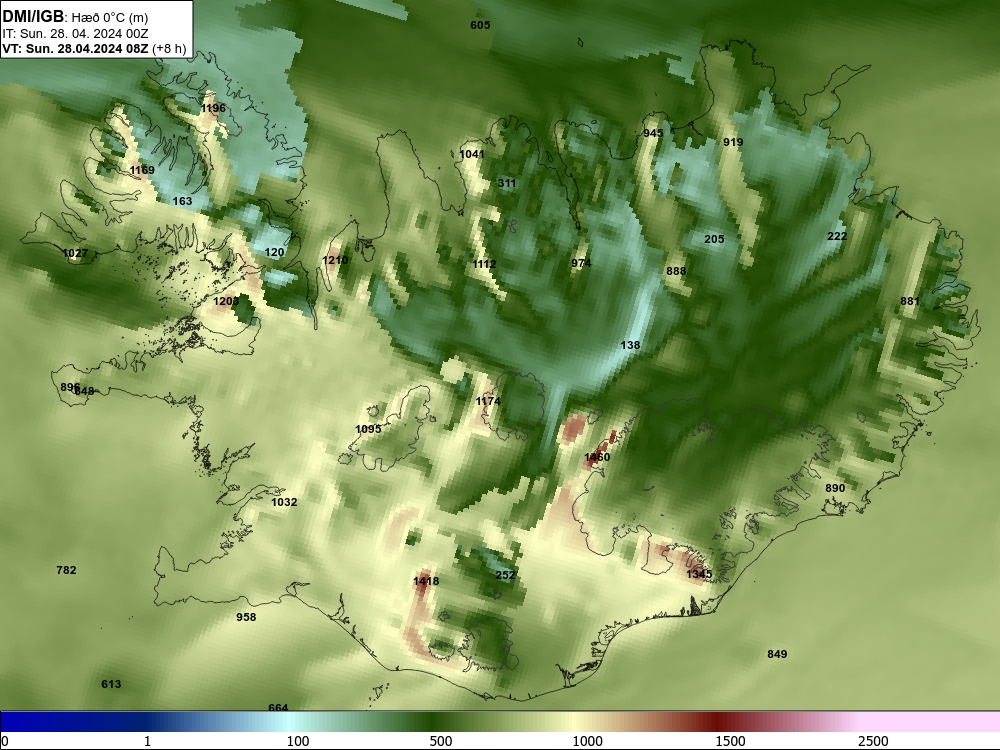Click the IT: Sun. 28. 04. 2024 00Z line
This screenshot has width=1000, height=750.
pos(75,34)
